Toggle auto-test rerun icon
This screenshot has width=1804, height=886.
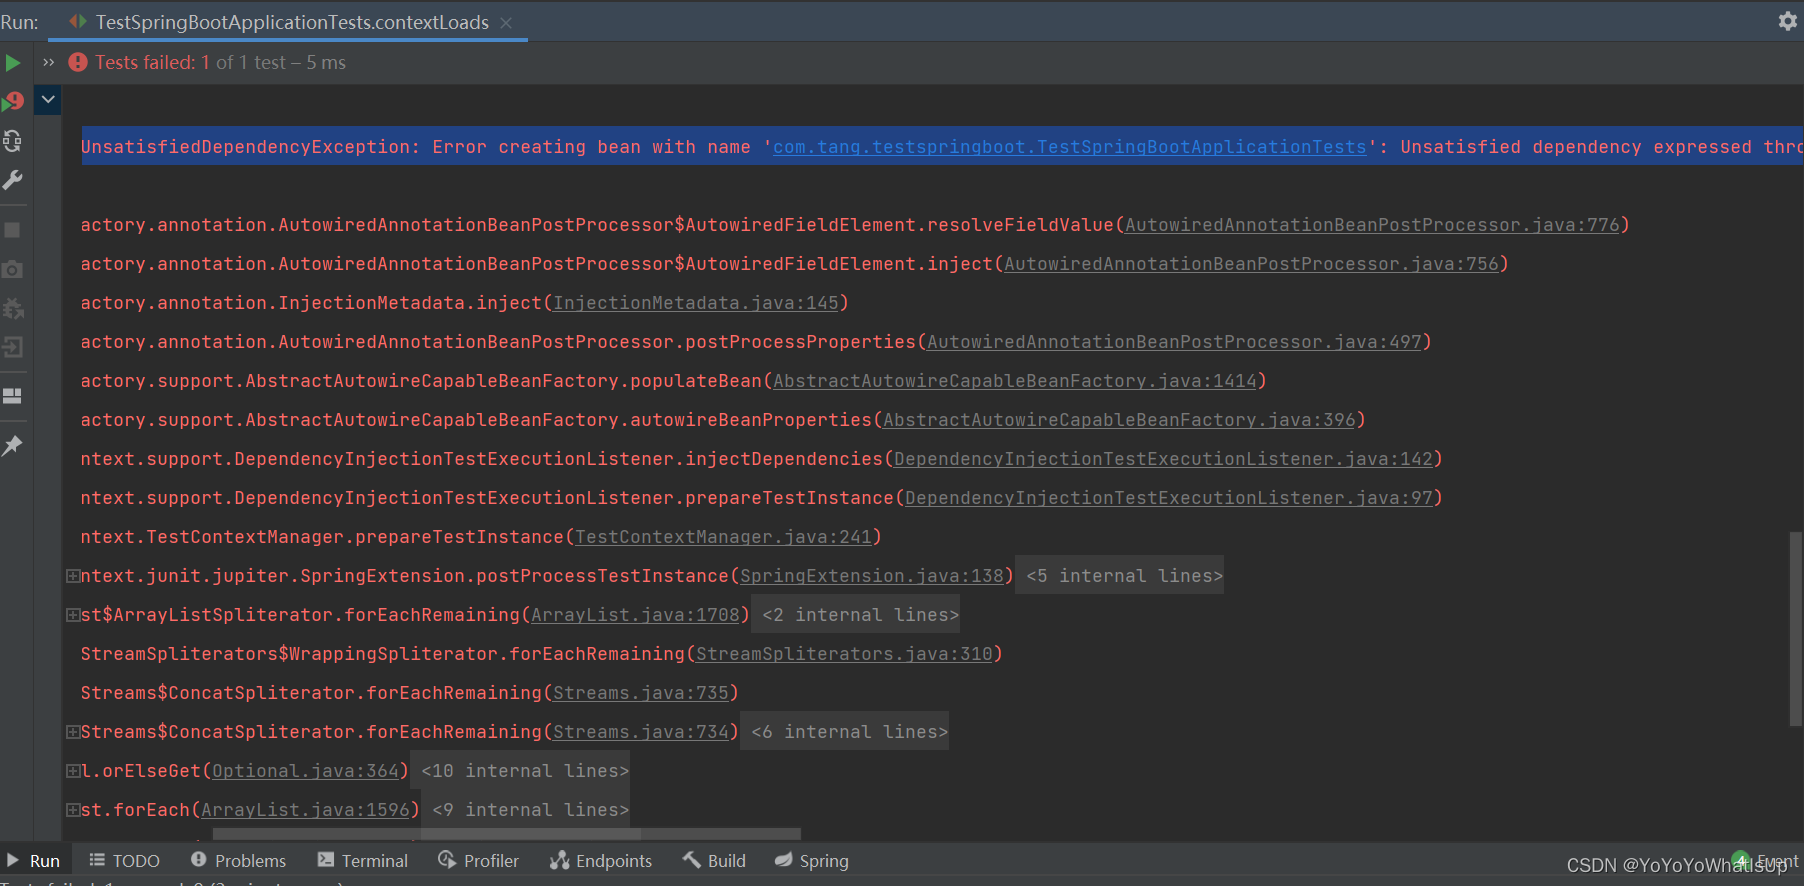pyautogui.click(x=12, y=141)
